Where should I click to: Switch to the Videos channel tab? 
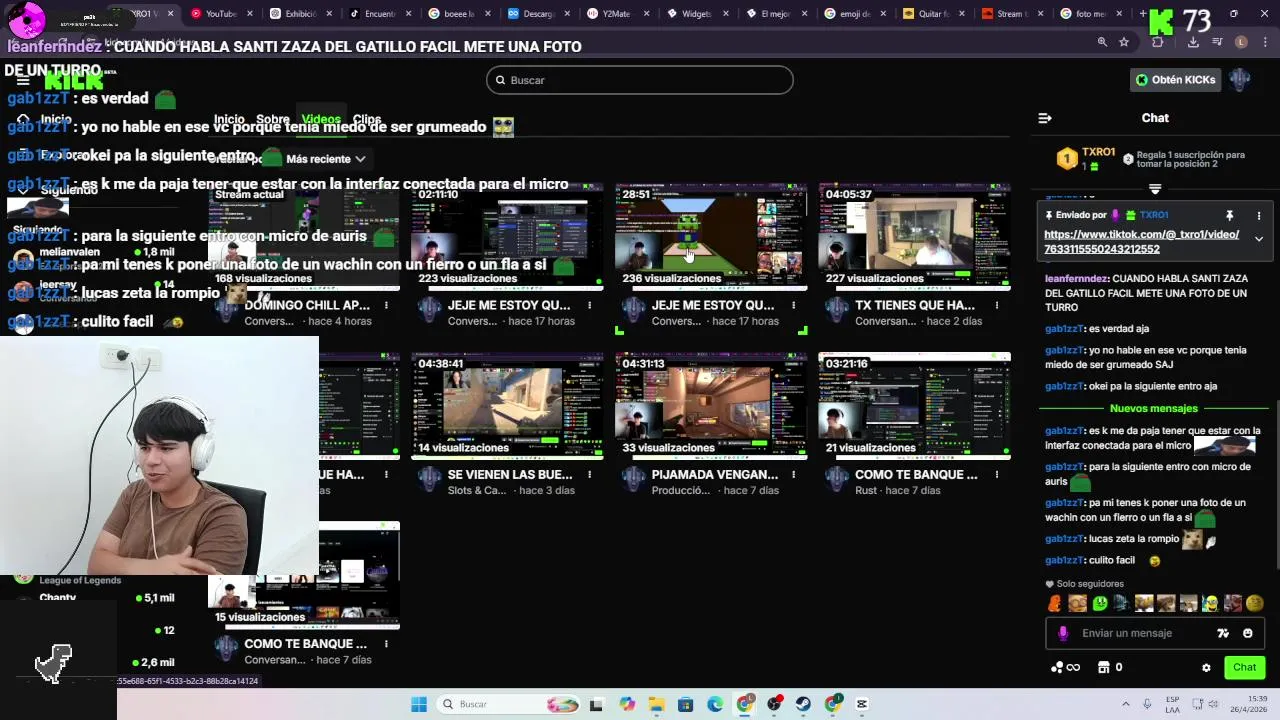(321, 119)
